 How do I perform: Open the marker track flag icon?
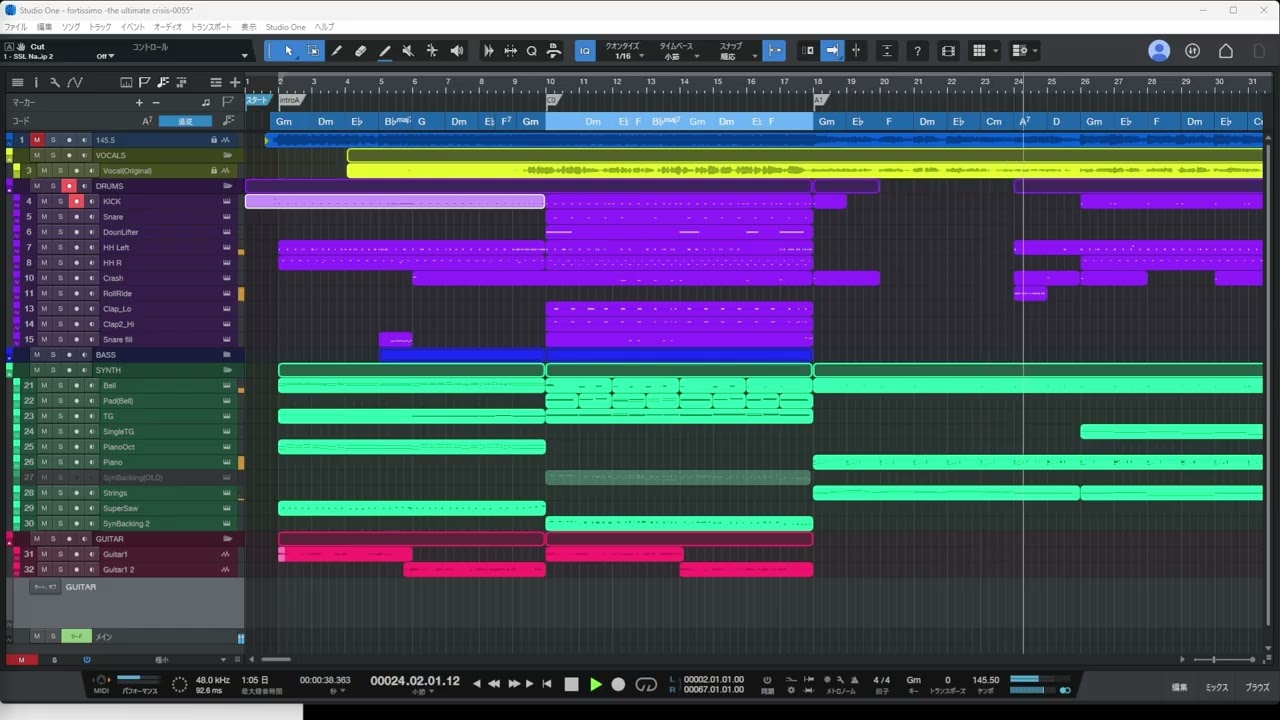click(x=230, y=102)
